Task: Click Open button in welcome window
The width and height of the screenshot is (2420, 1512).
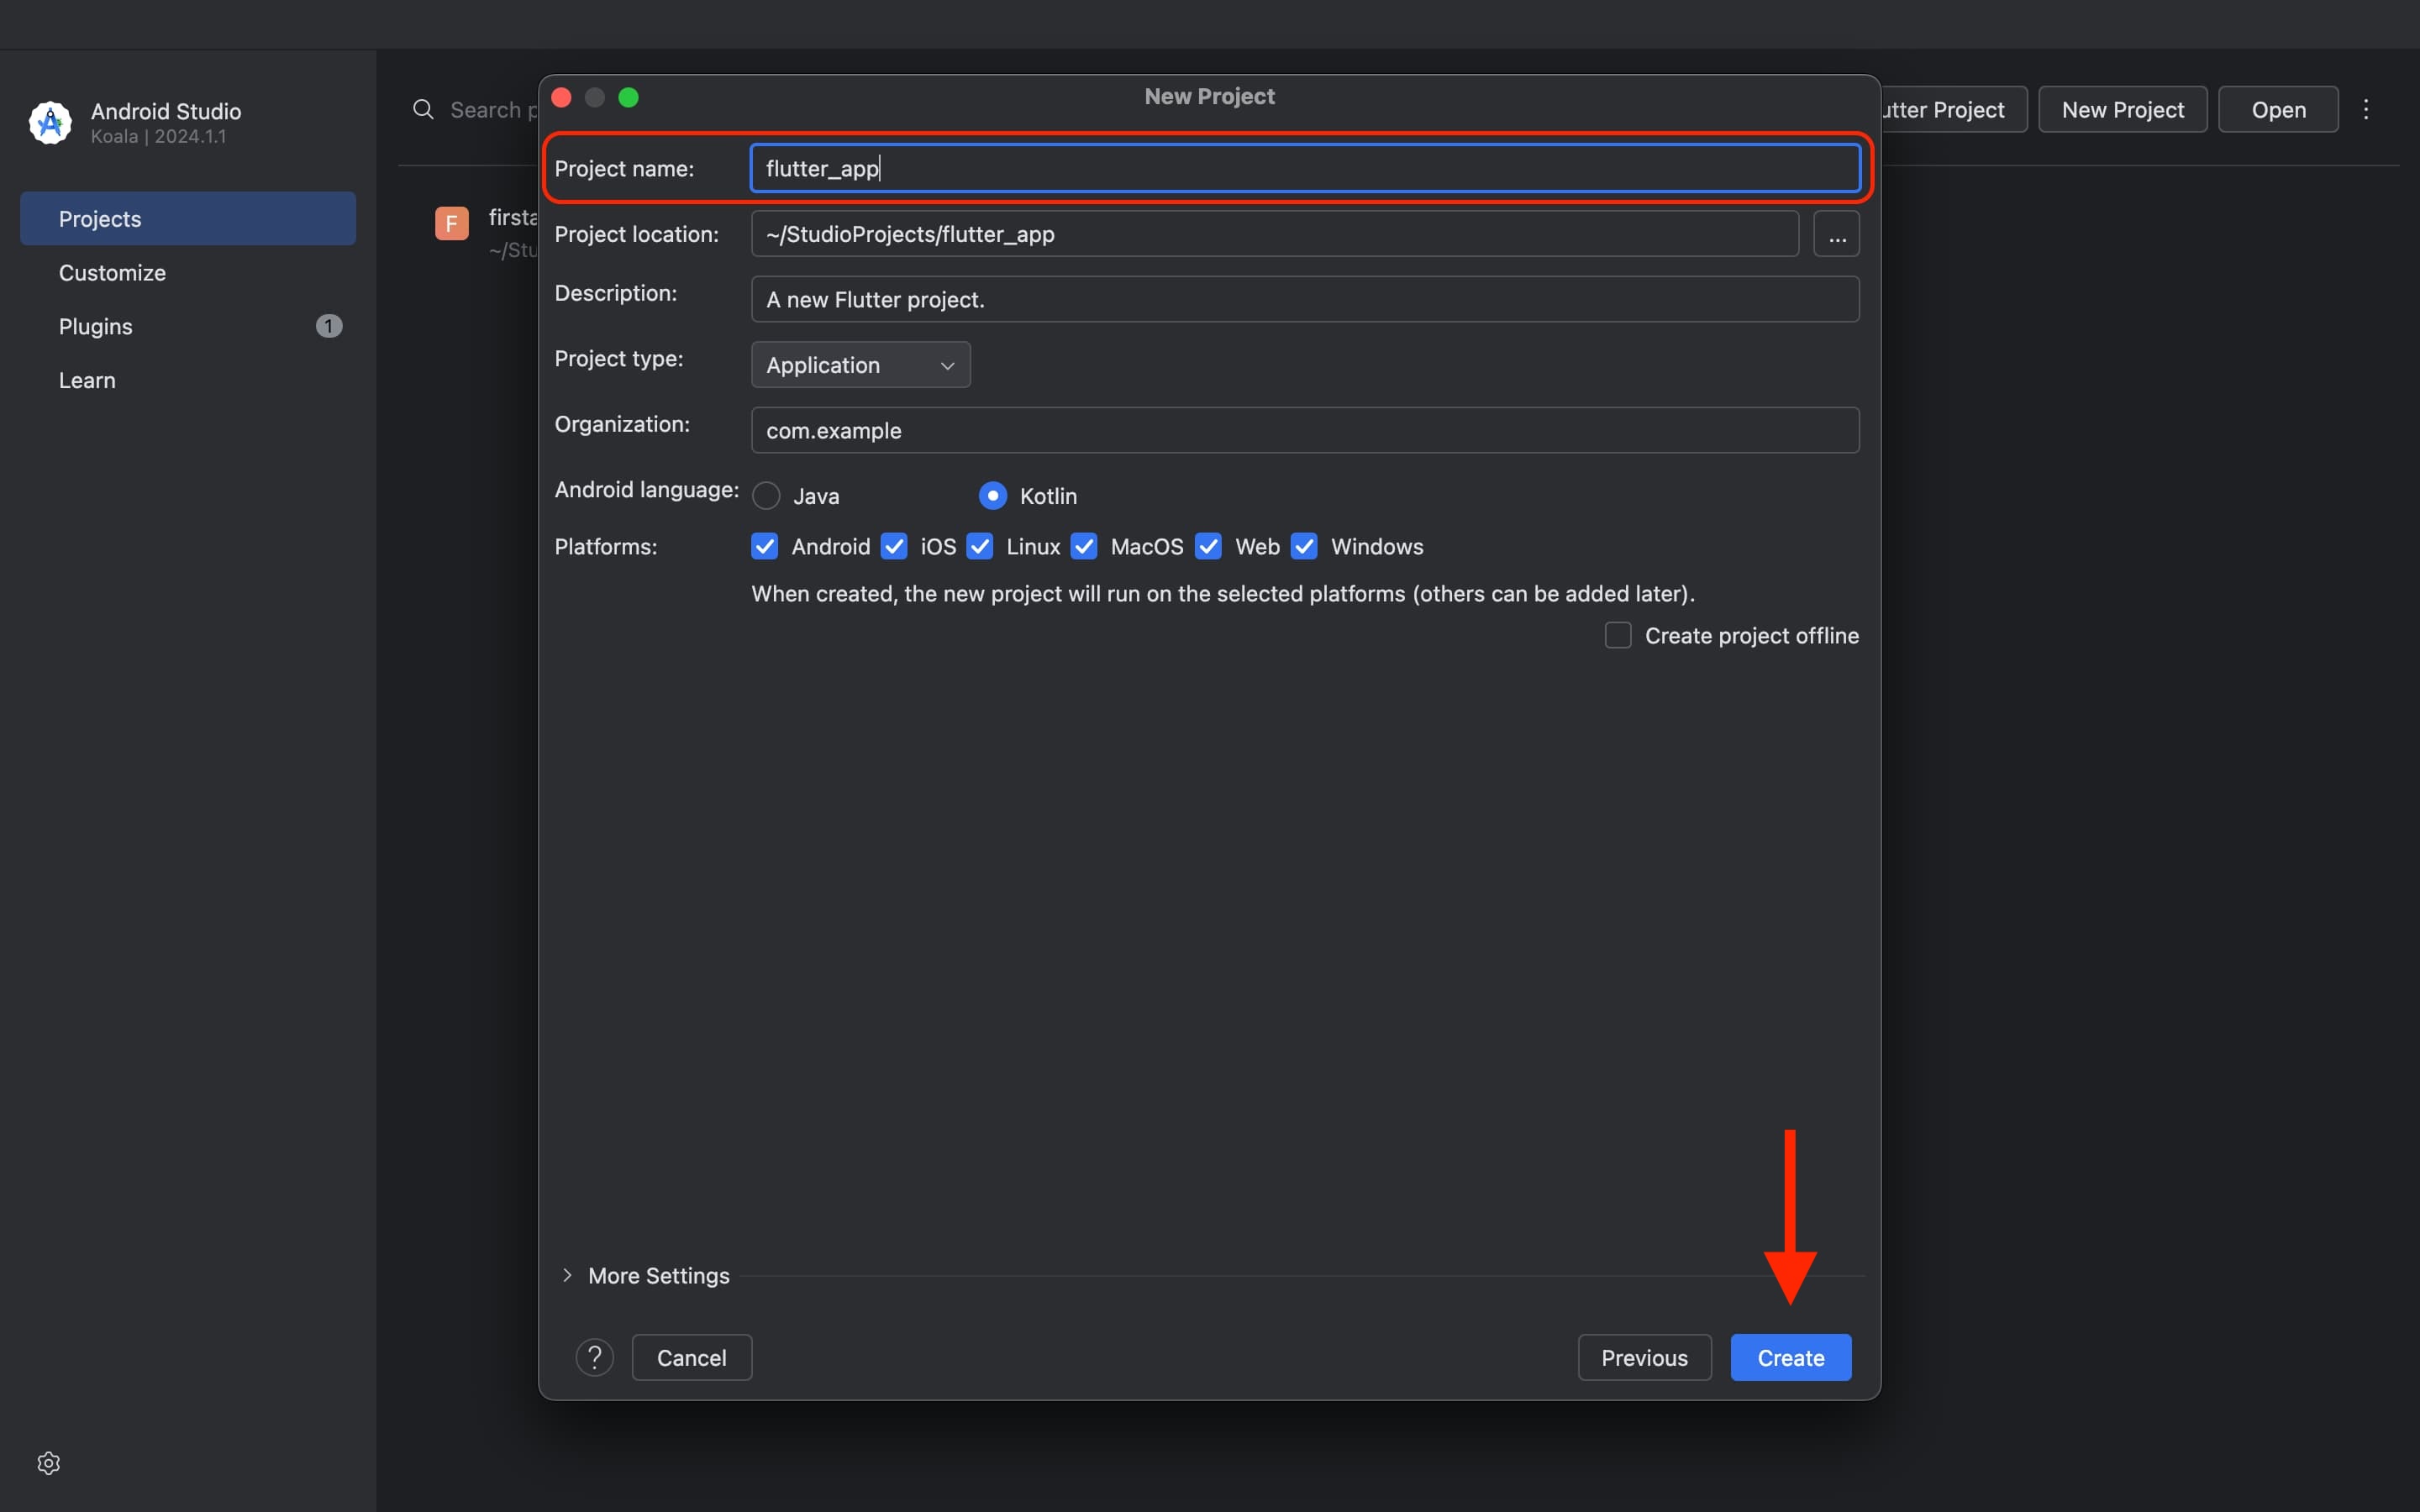Action: point(2279,110)
